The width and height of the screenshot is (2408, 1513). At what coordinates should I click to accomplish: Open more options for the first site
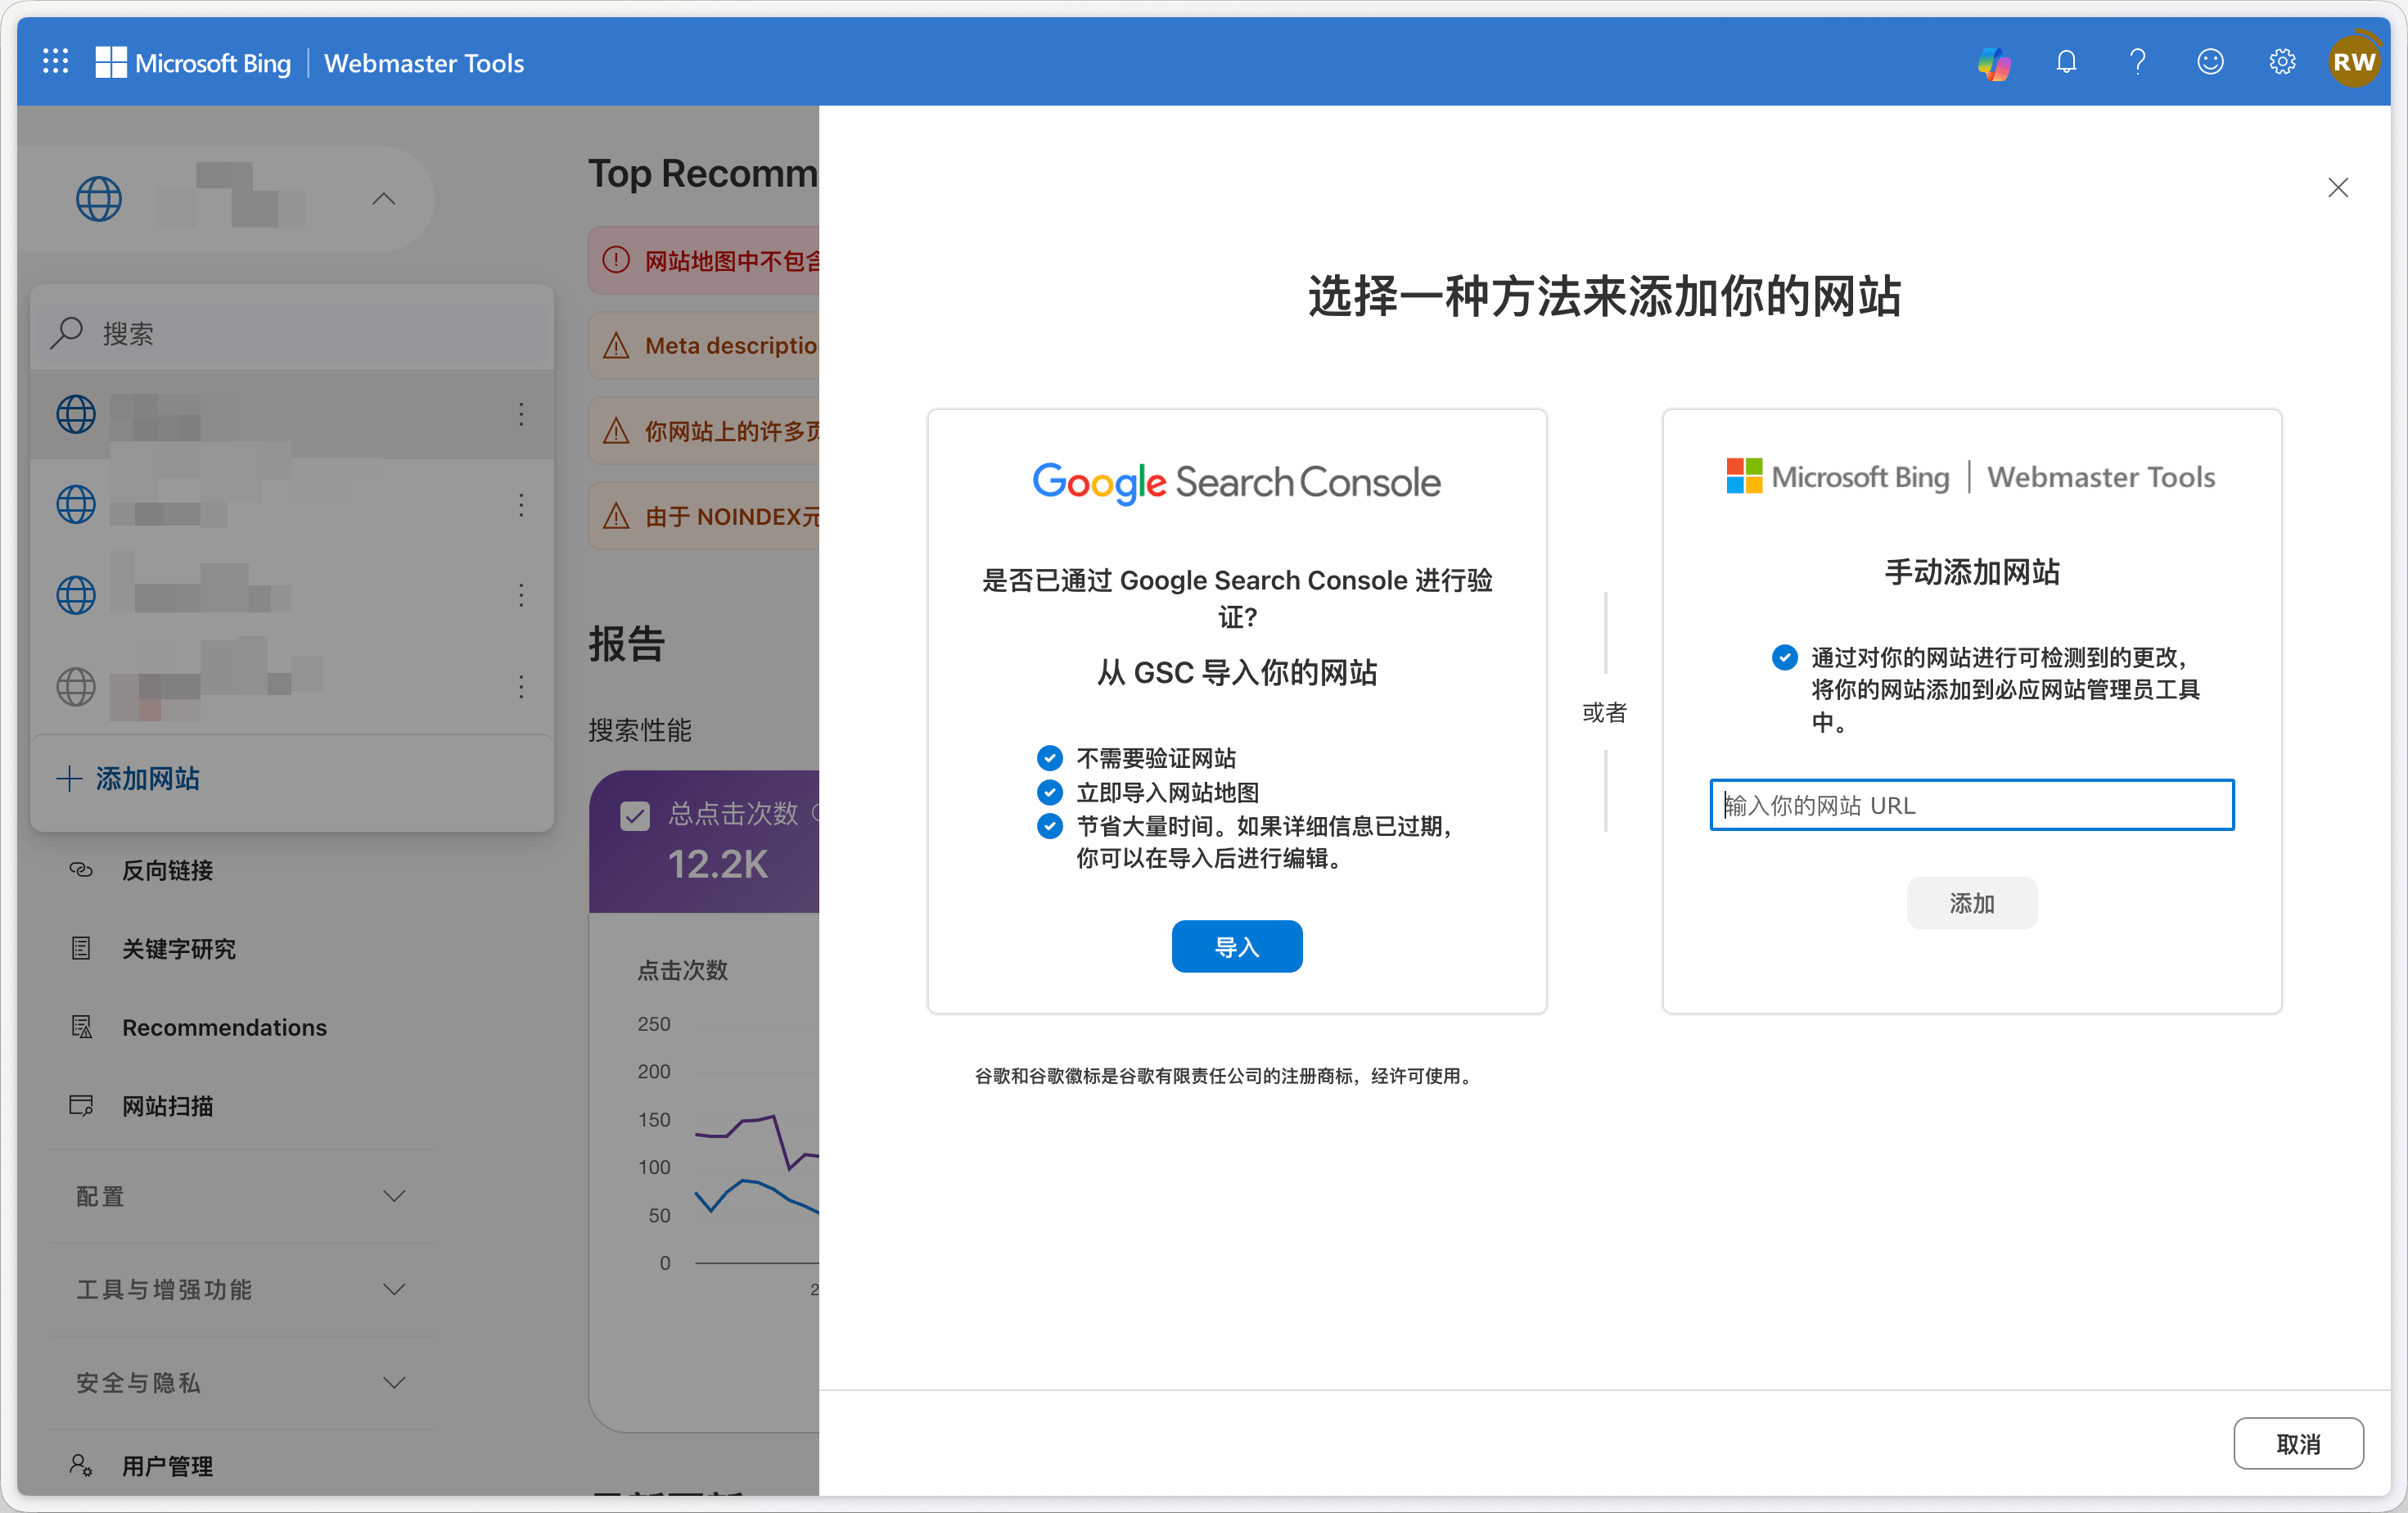(x=521, y=414)
